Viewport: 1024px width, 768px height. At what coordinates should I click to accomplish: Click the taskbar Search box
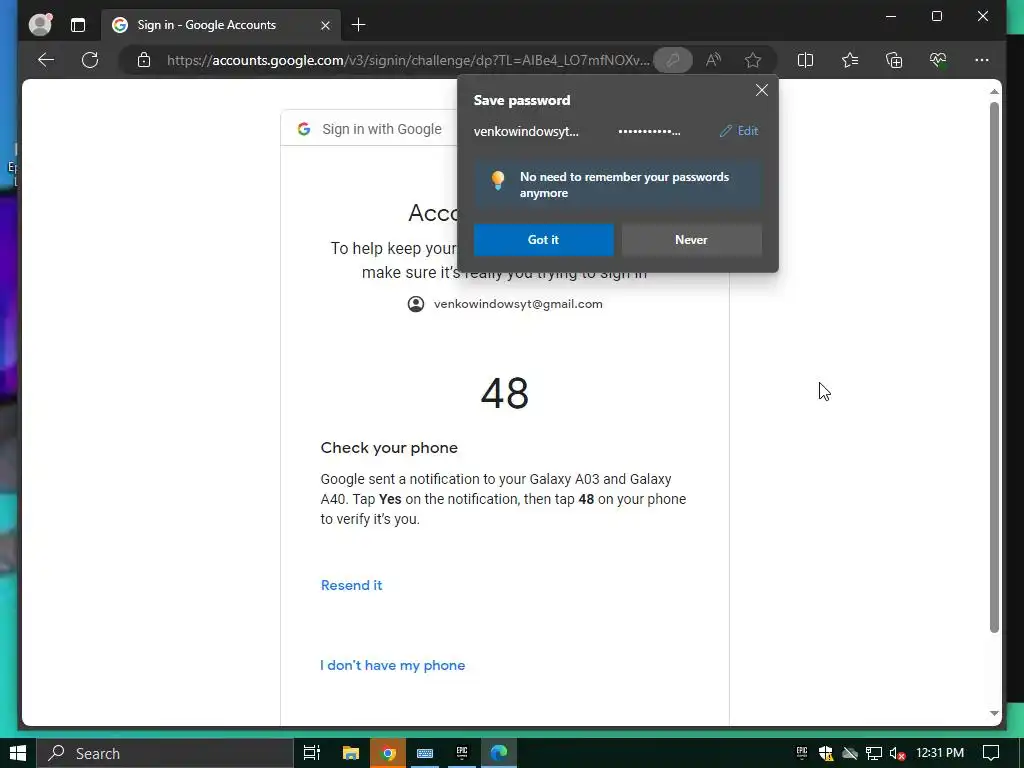click(x=165, y=753)
